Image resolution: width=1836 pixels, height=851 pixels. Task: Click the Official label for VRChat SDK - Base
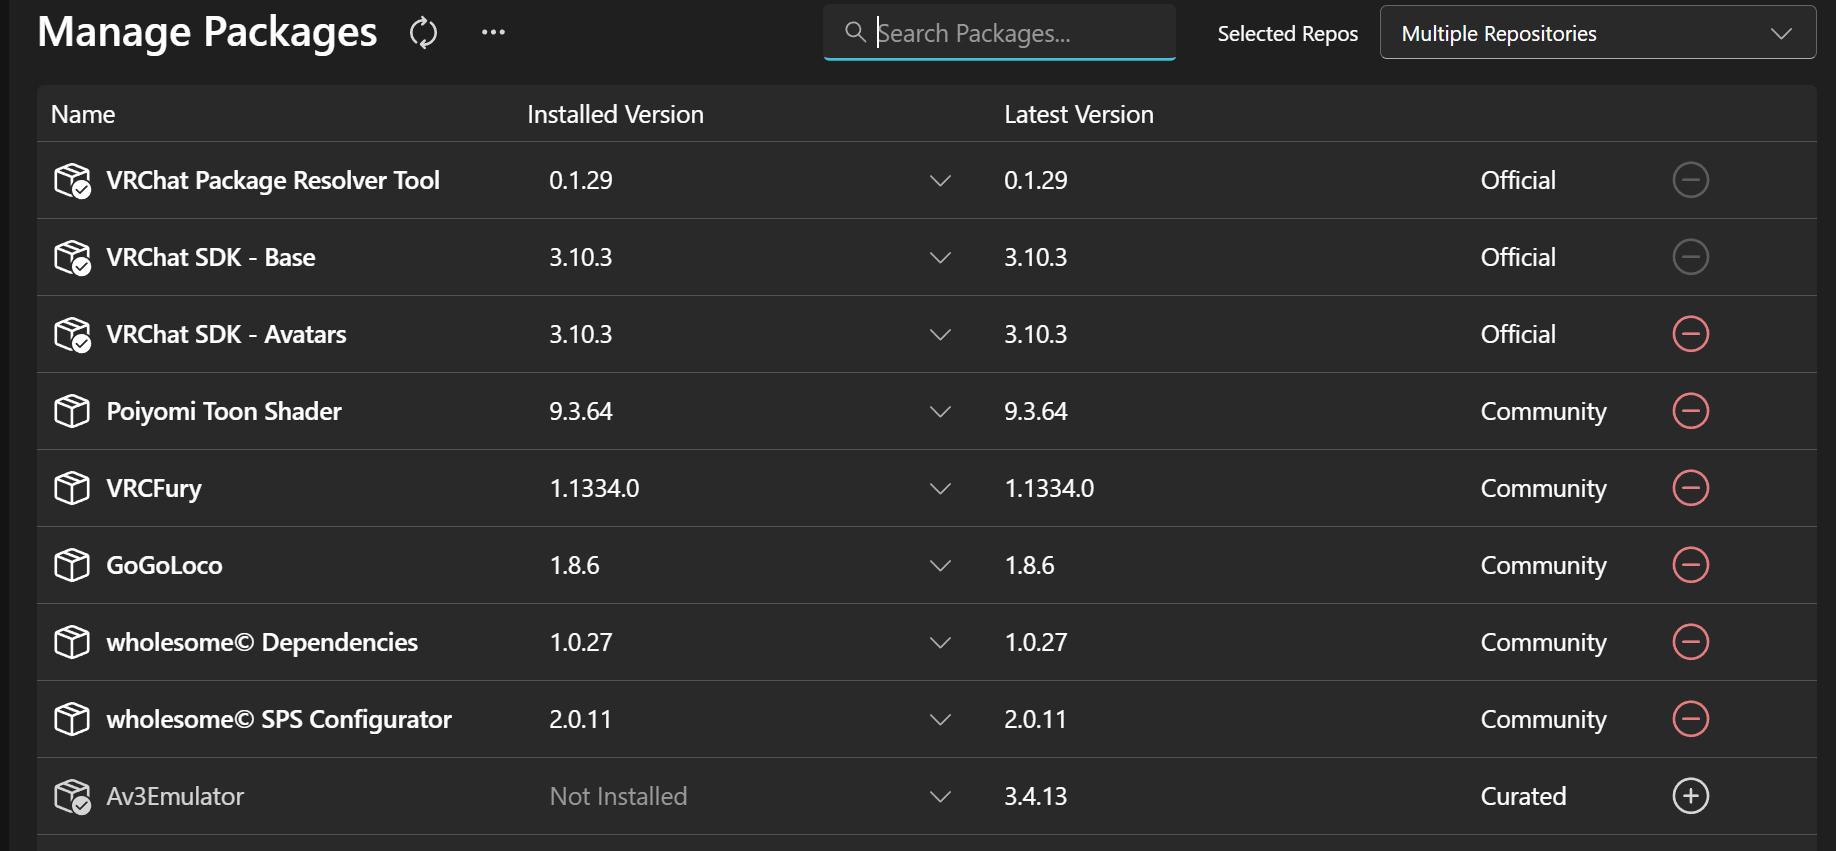[x=1518, y=257]
